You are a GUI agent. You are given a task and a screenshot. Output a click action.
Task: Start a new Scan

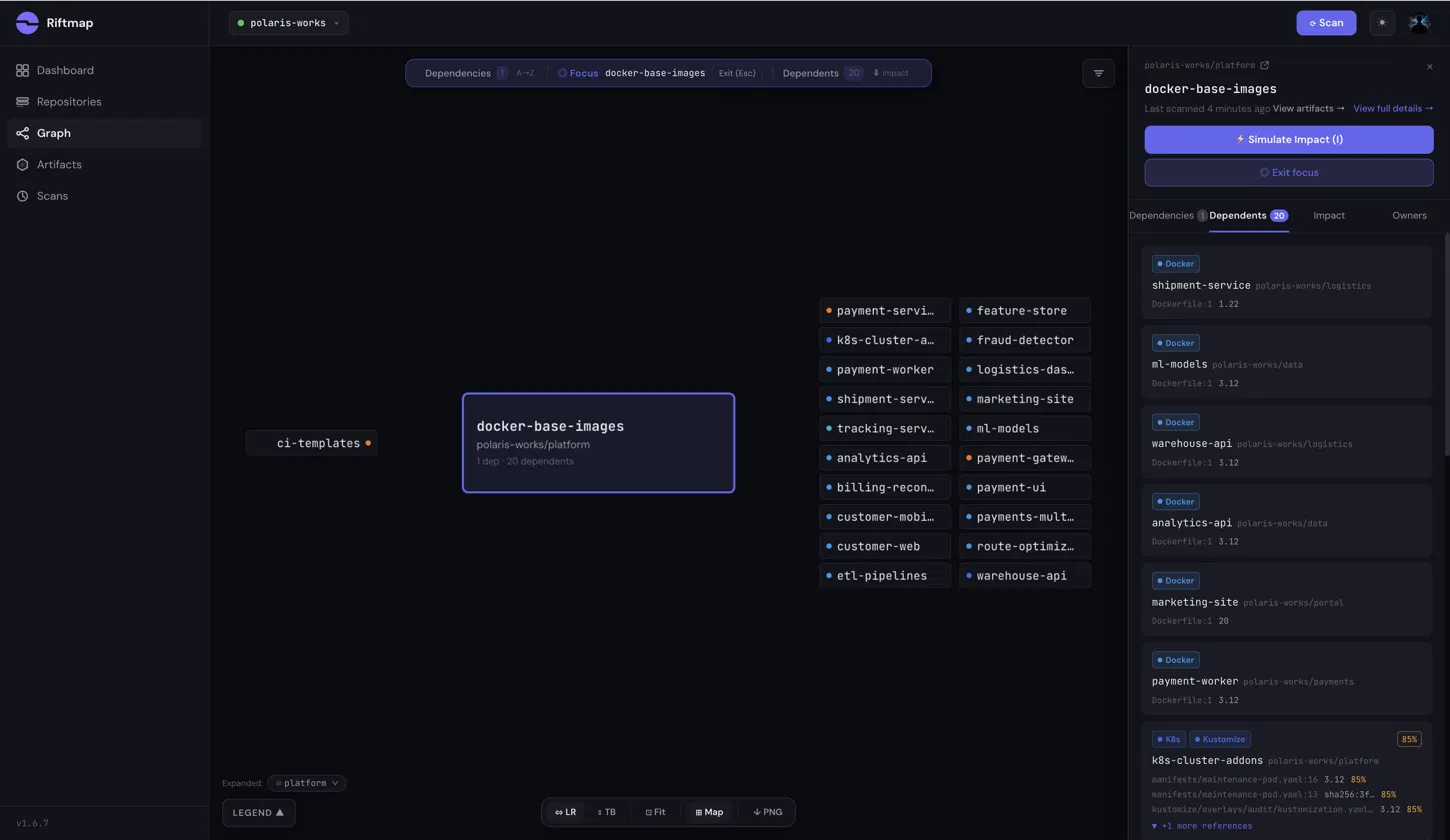pyautogui.click(x=1326, y=23)
